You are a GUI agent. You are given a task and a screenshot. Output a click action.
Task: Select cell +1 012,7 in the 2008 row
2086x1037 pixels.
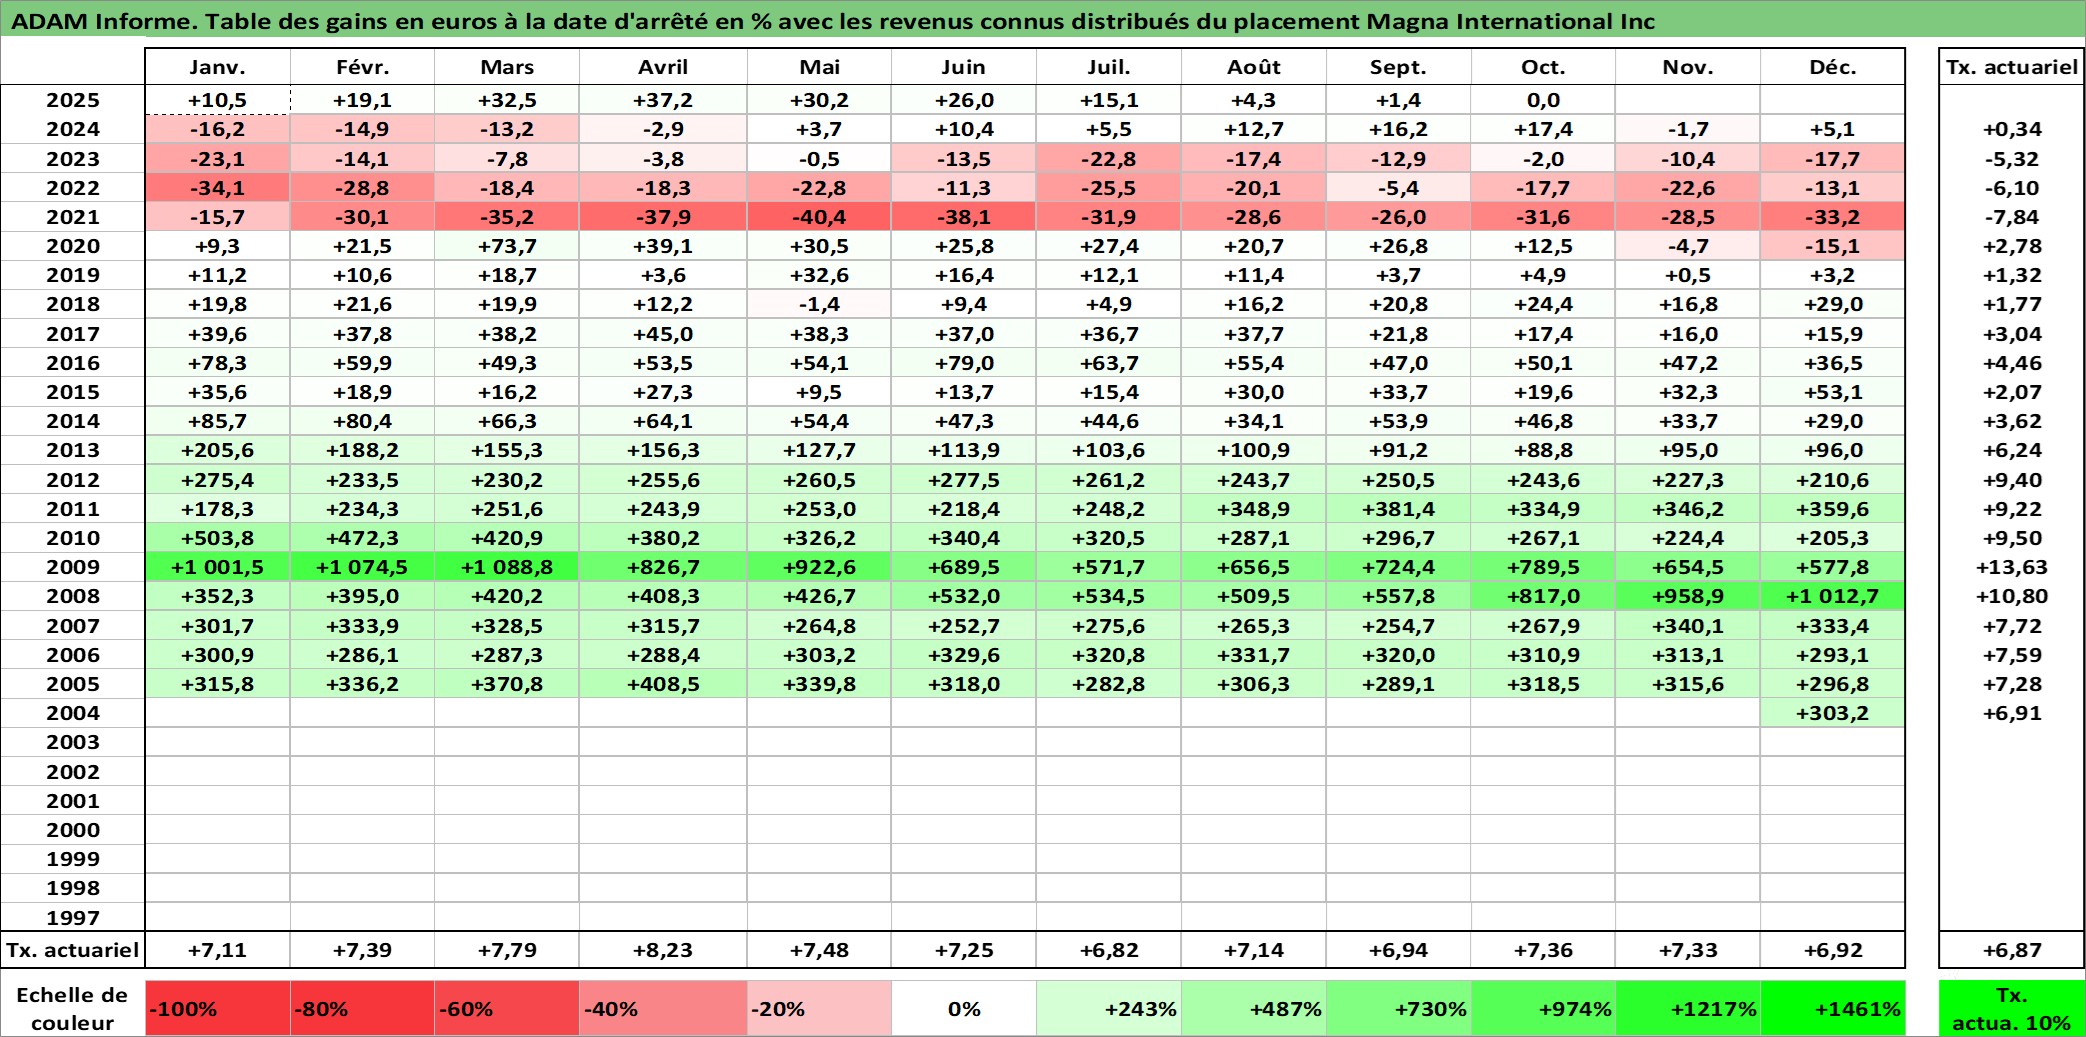tap(1832, 596)
